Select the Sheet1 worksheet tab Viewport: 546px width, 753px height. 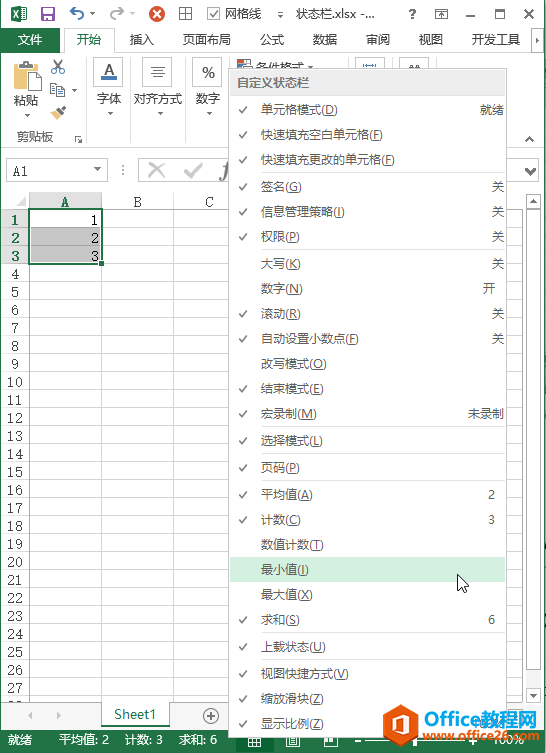135,715
